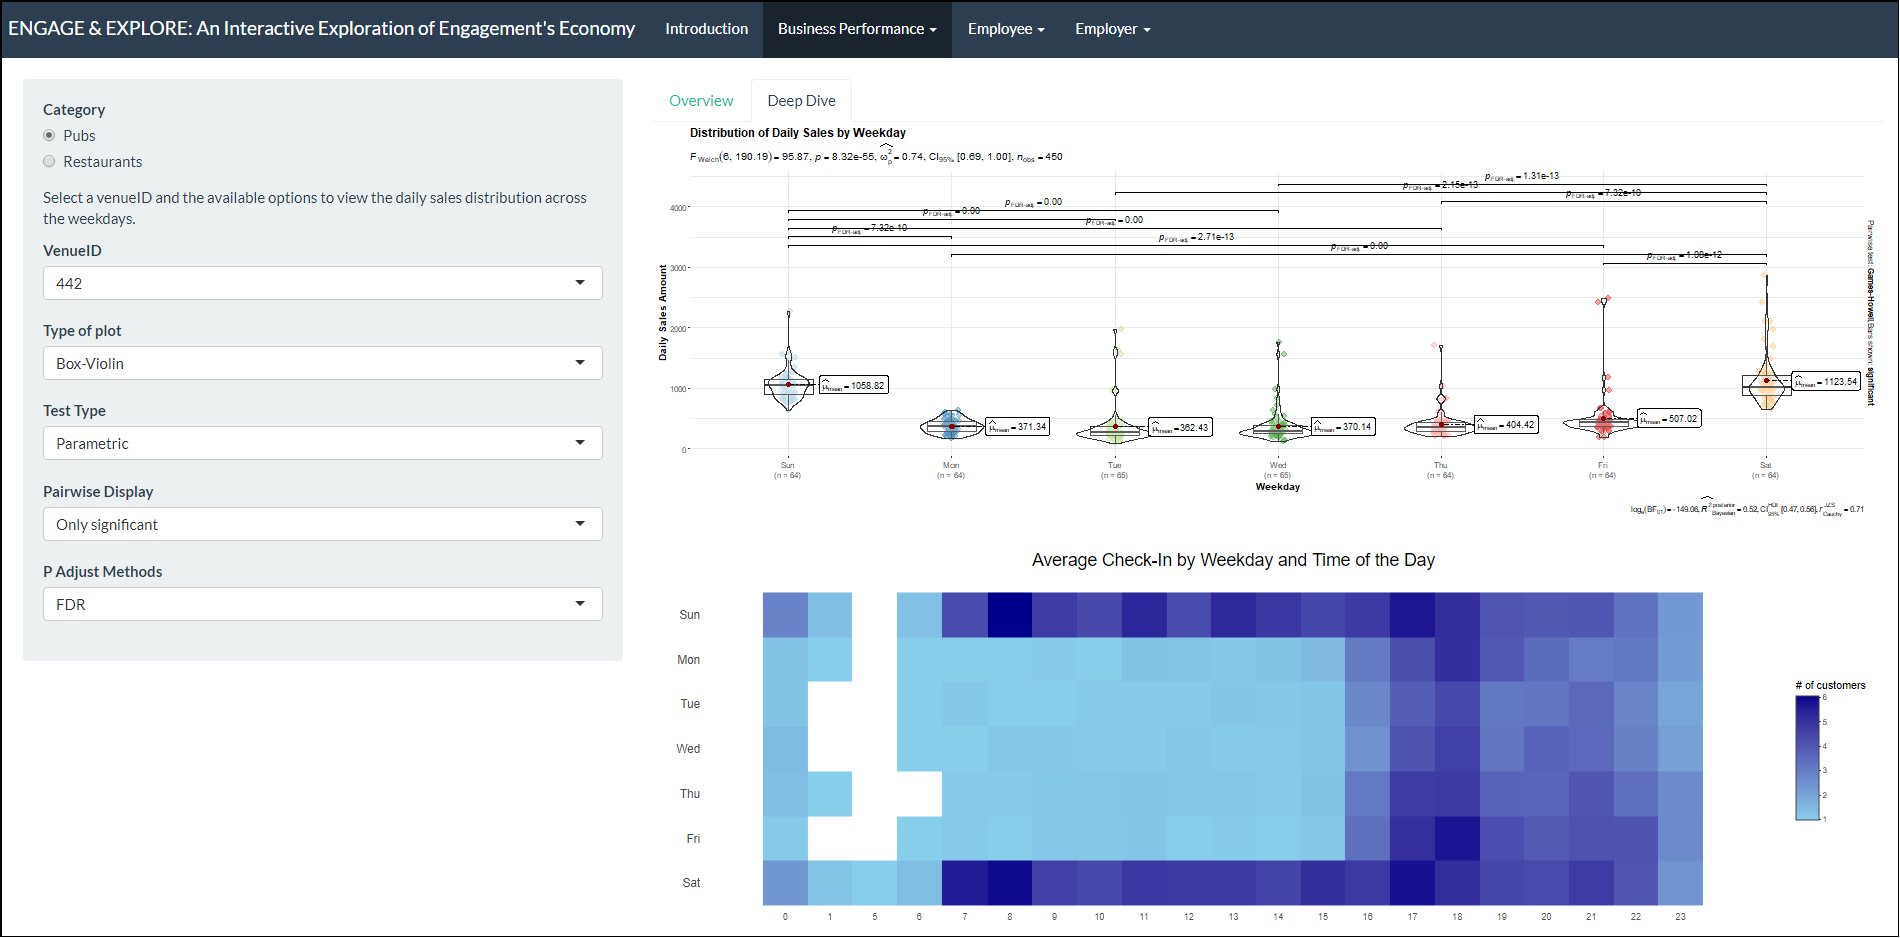Viewport: 1900px width, 938px height.
Task: Select the Restaurants radio button
Action: click(x=49, y=161)
